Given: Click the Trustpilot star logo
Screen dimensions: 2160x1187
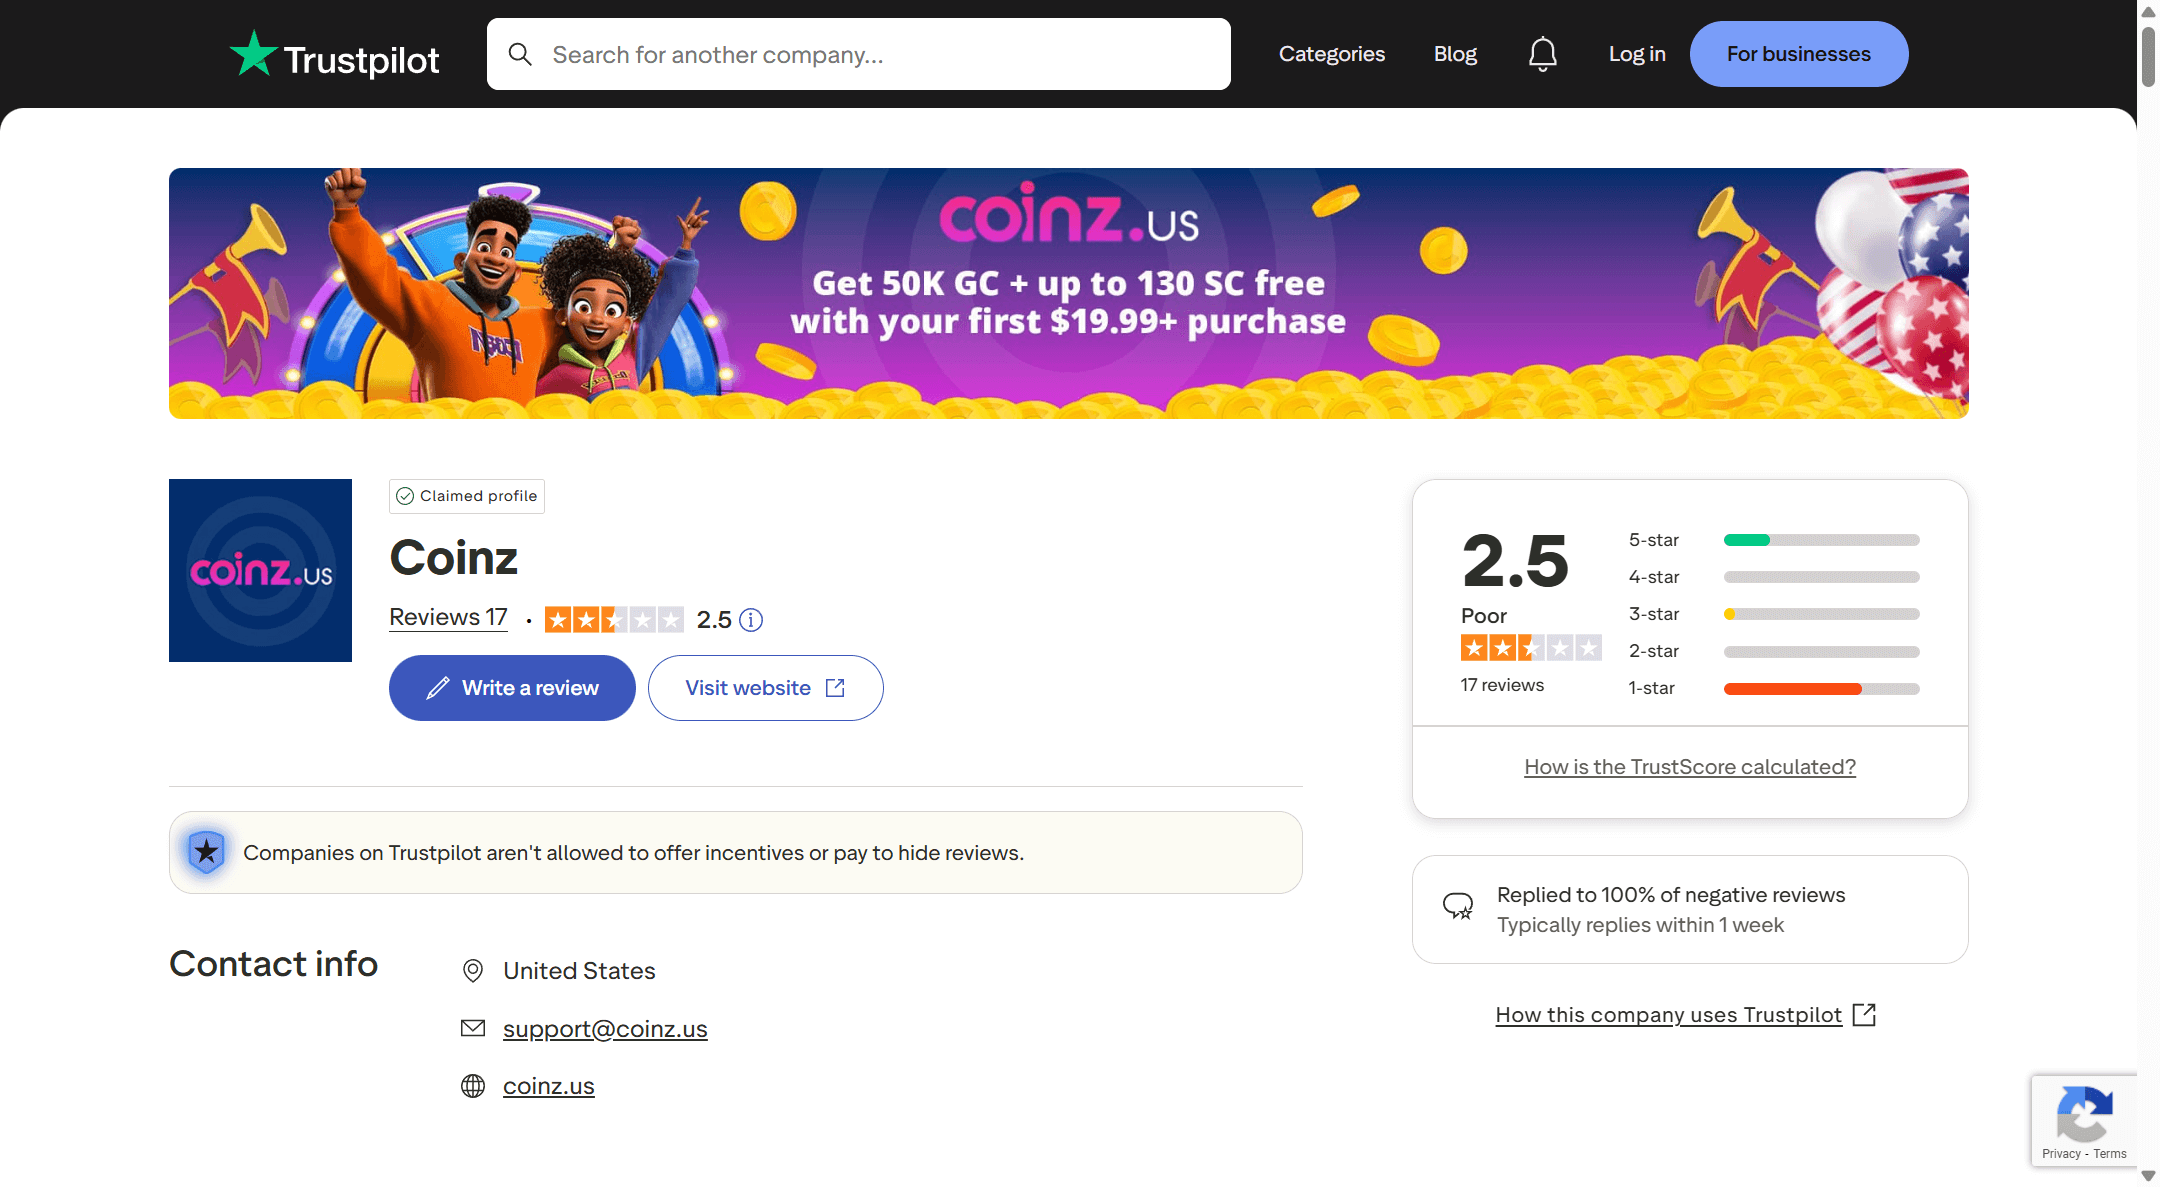Looking at the screenshot, I should point(253,54).
